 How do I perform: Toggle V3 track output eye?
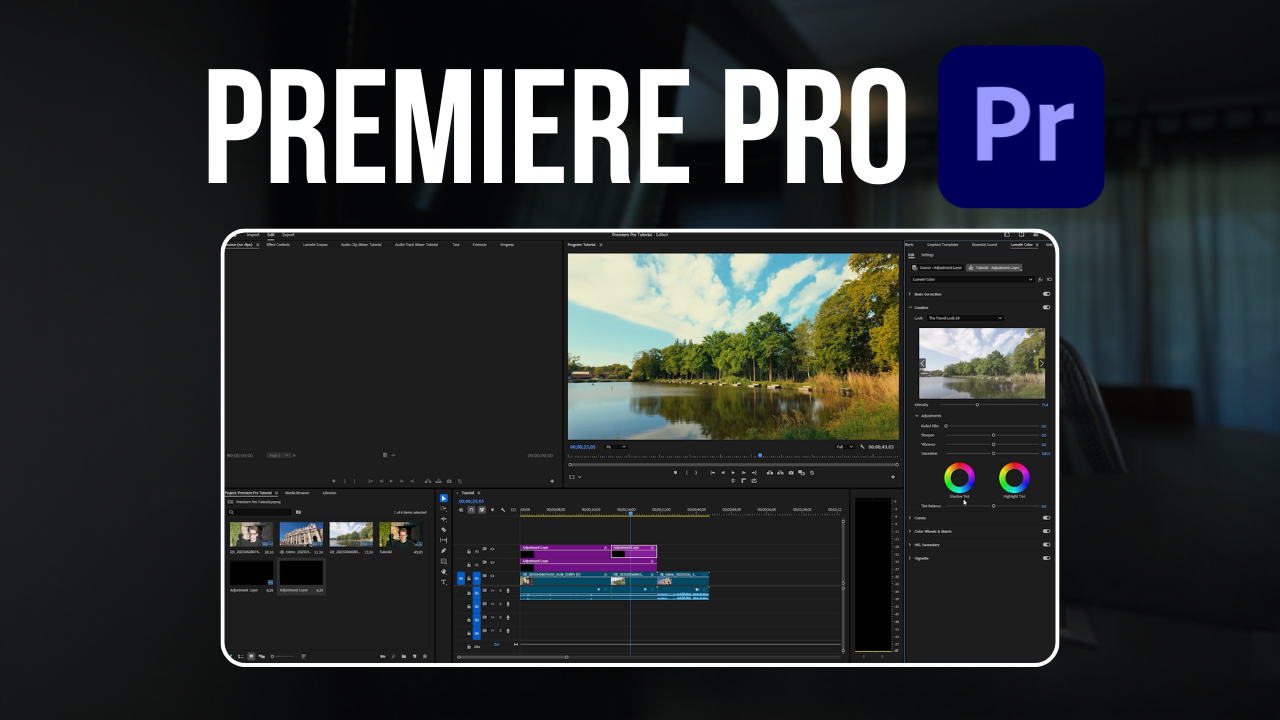[x=492, y=549]
